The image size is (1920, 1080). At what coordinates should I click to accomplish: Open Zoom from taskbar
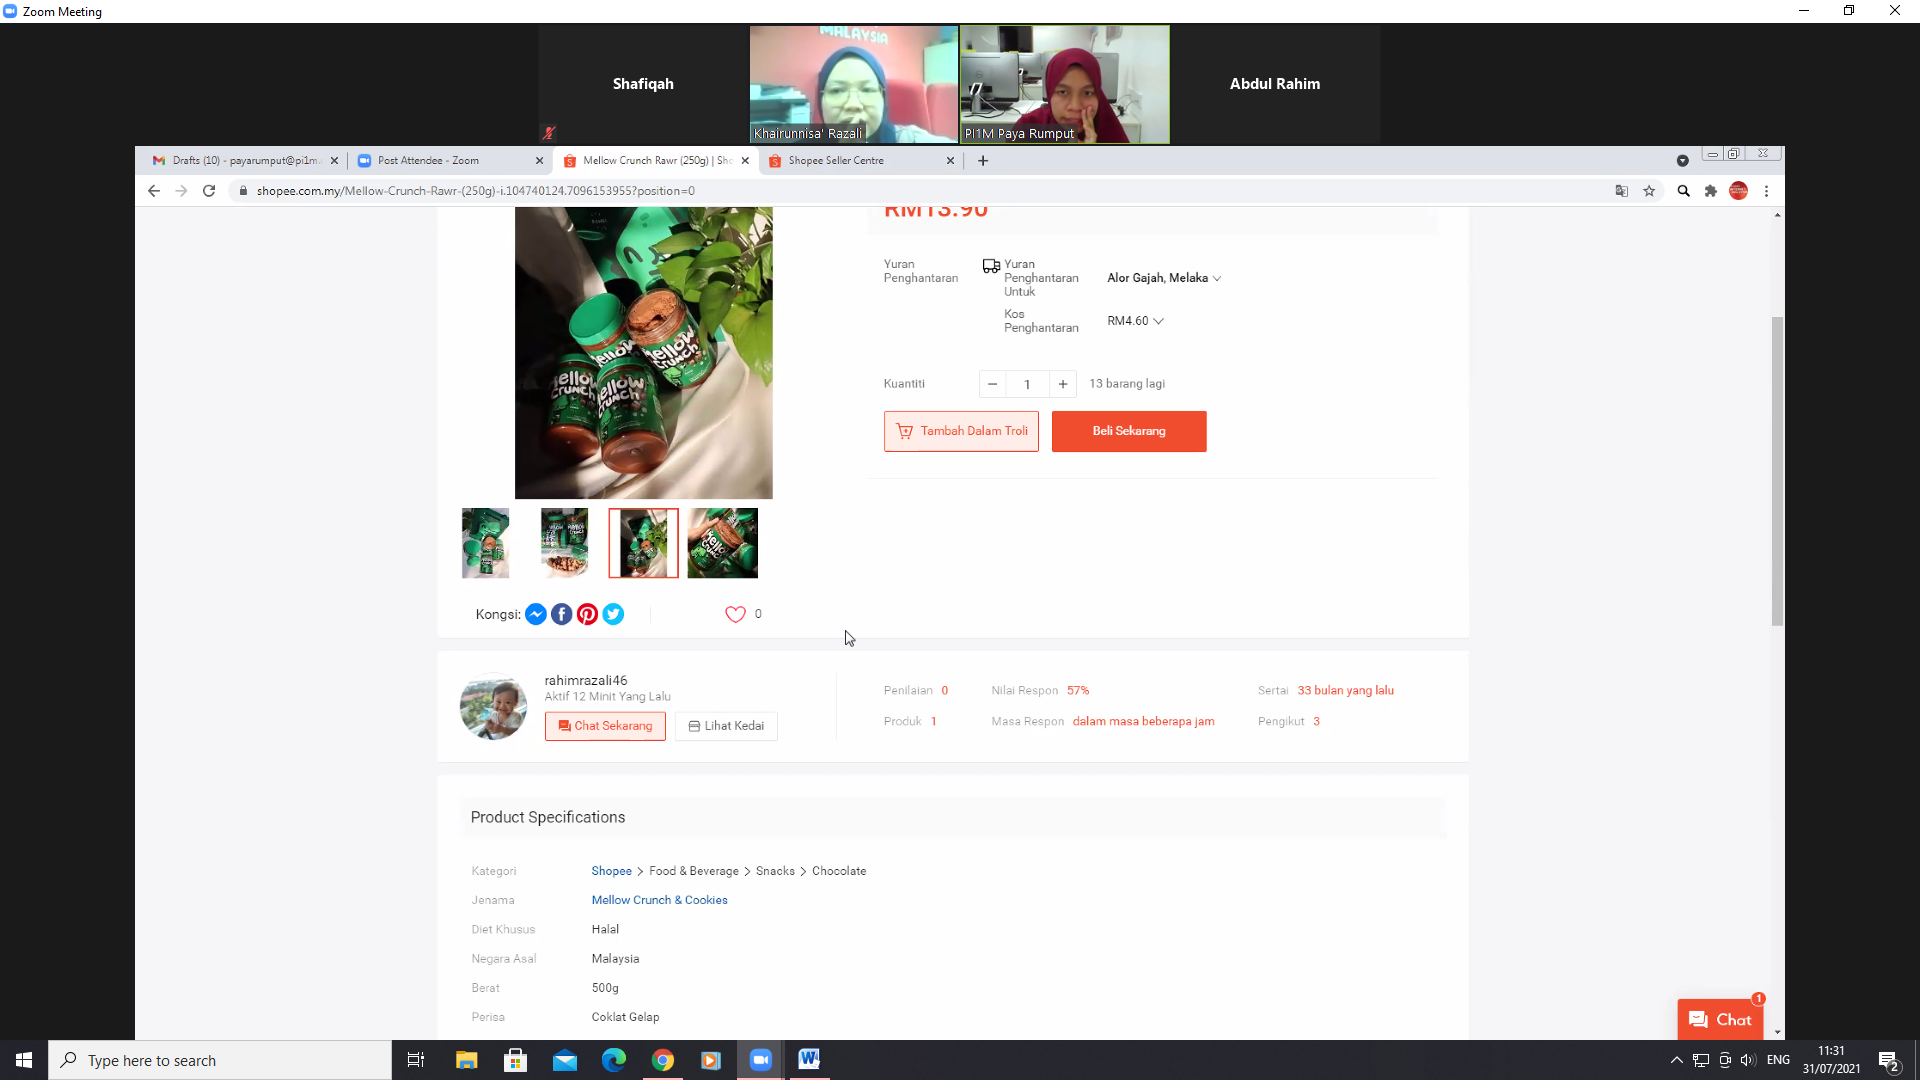point(761,1060)
